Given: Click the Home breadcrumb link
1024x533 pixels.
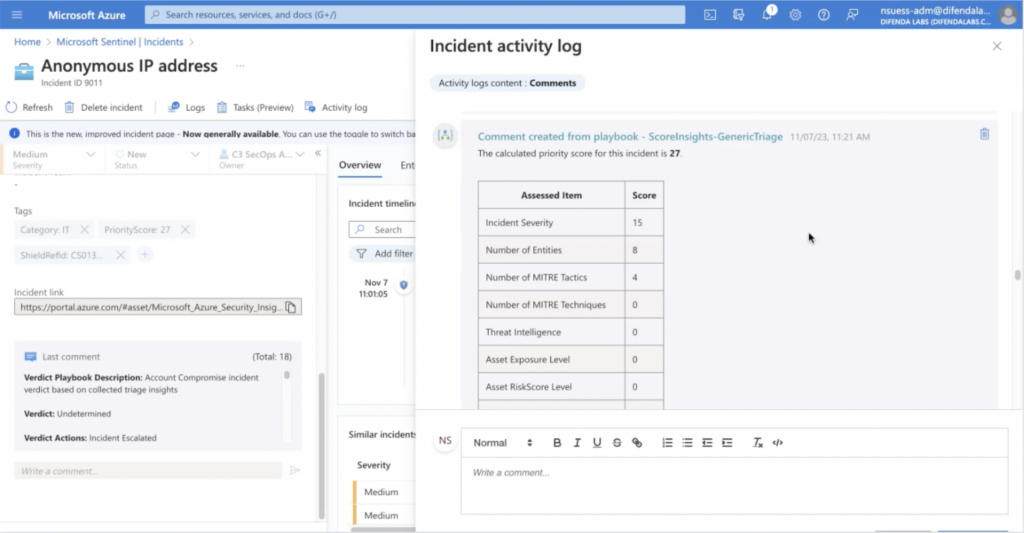Looking at the screenshot, I should point(27,42).
